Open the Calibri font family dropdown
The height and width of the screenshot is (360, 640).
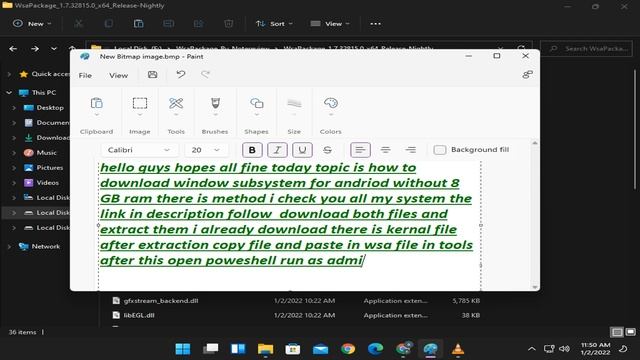(x=139, y=150)
